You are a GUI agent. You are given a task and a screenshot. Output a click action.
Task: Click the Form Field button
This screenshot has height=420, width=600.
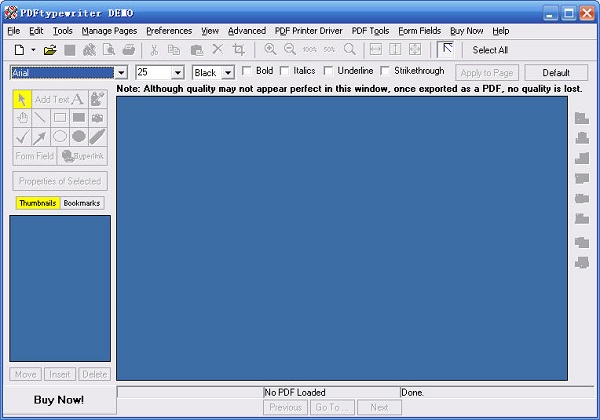[35, 156]
